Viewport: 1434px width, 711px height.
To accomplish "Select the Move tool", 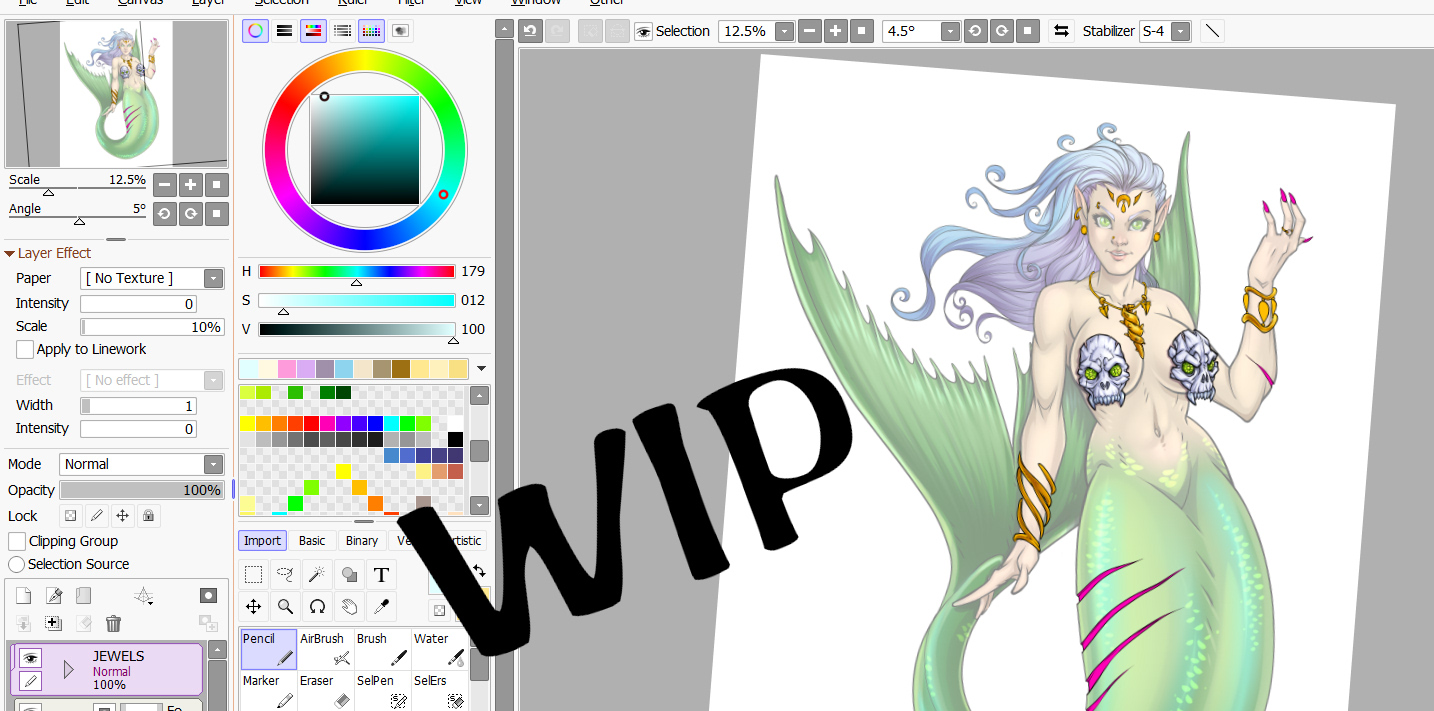I will (254, 606).
